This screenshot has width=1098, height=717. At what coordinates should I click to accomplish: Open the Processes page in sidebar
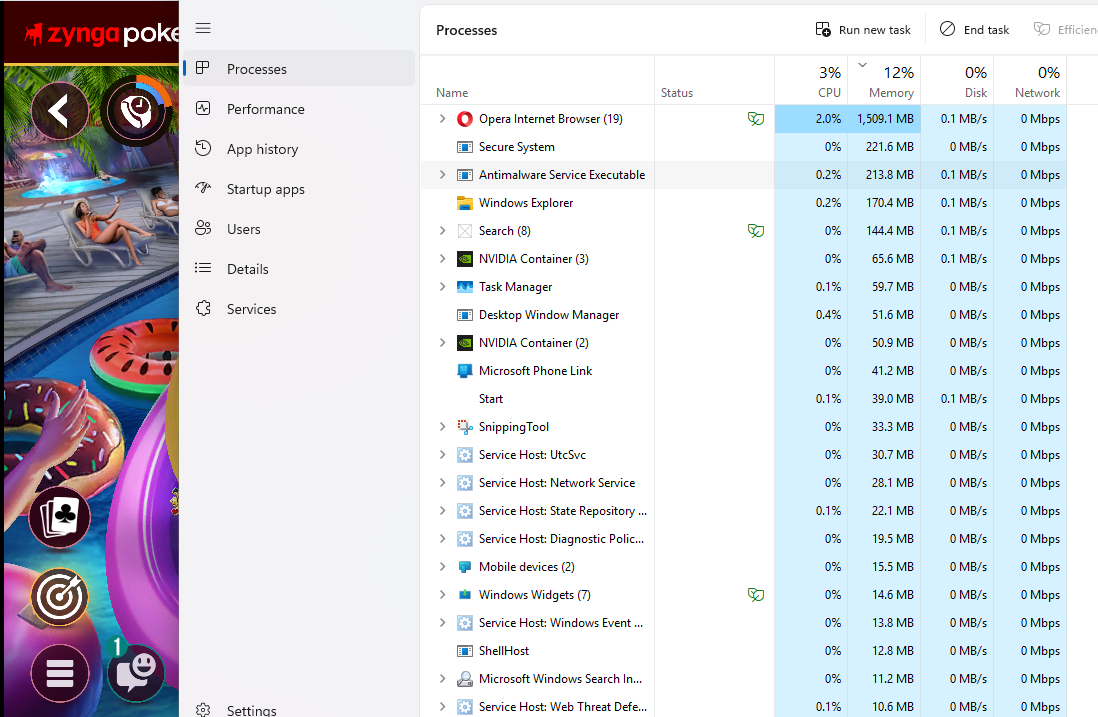299,69
